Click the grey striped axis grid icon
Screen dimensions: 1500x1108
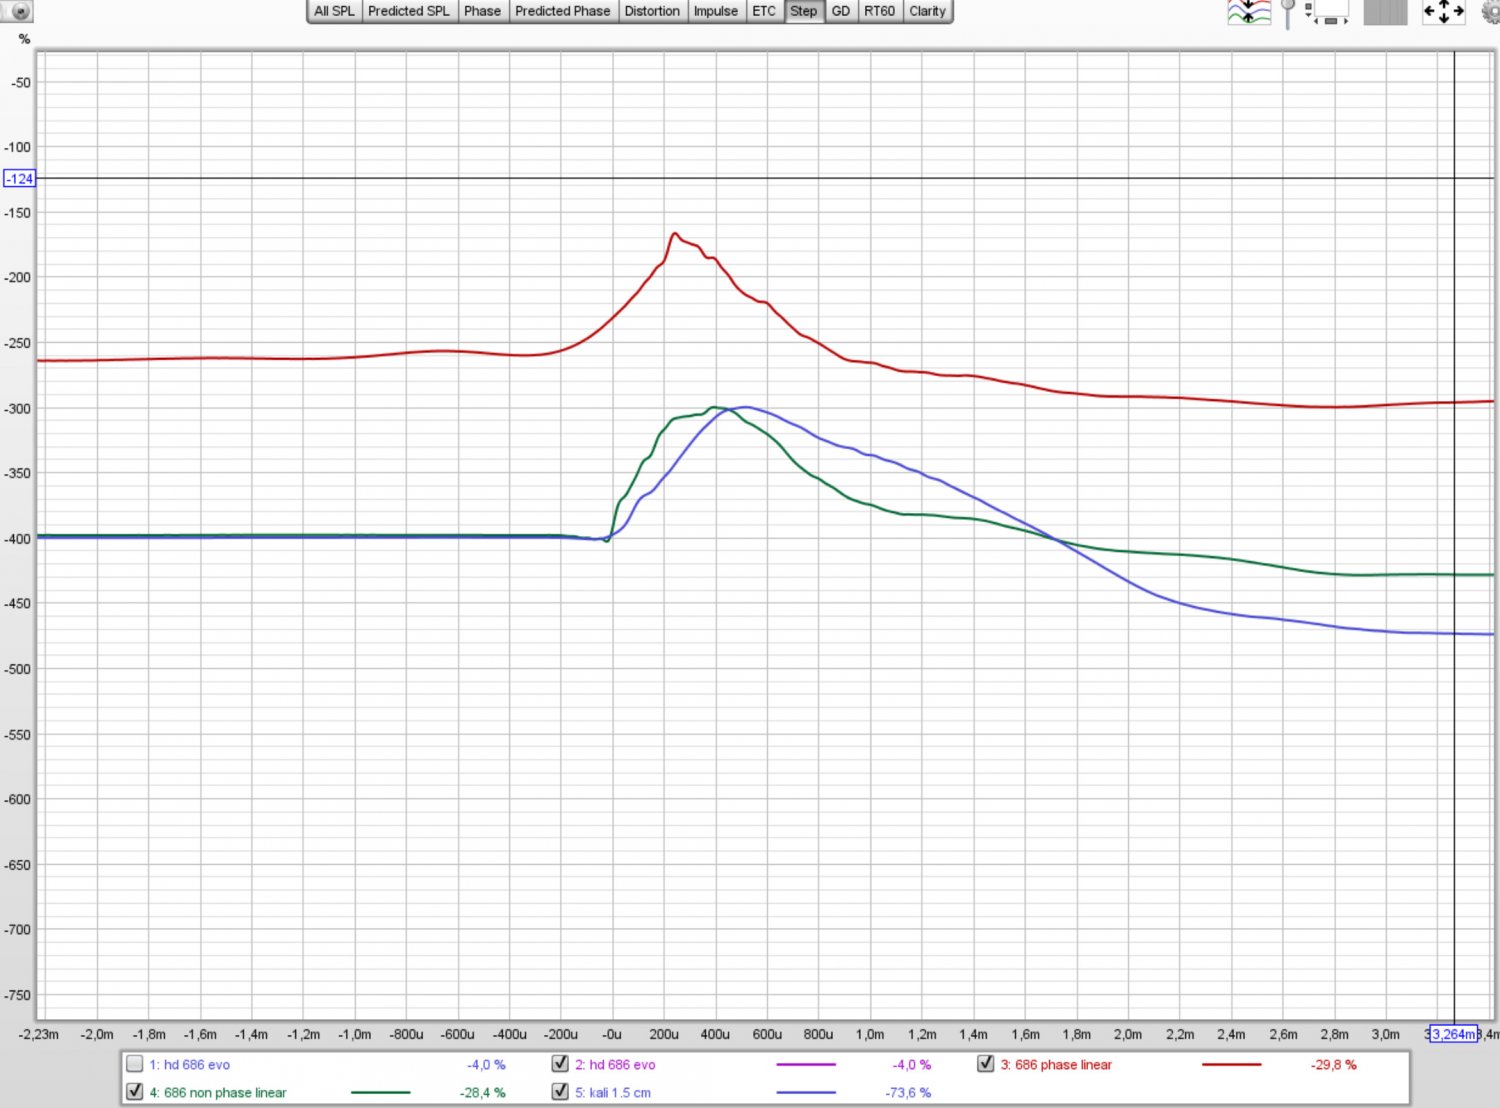tap(1385, 12)
